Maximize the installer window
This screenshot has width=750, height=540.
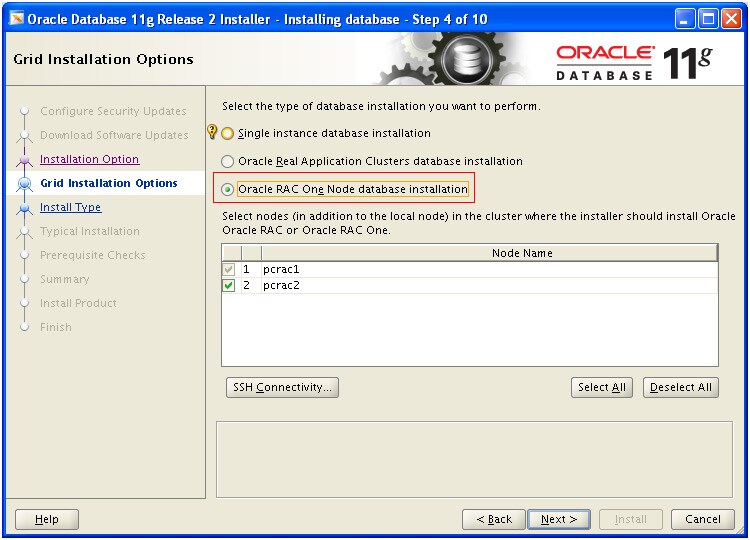click(708, 19)
